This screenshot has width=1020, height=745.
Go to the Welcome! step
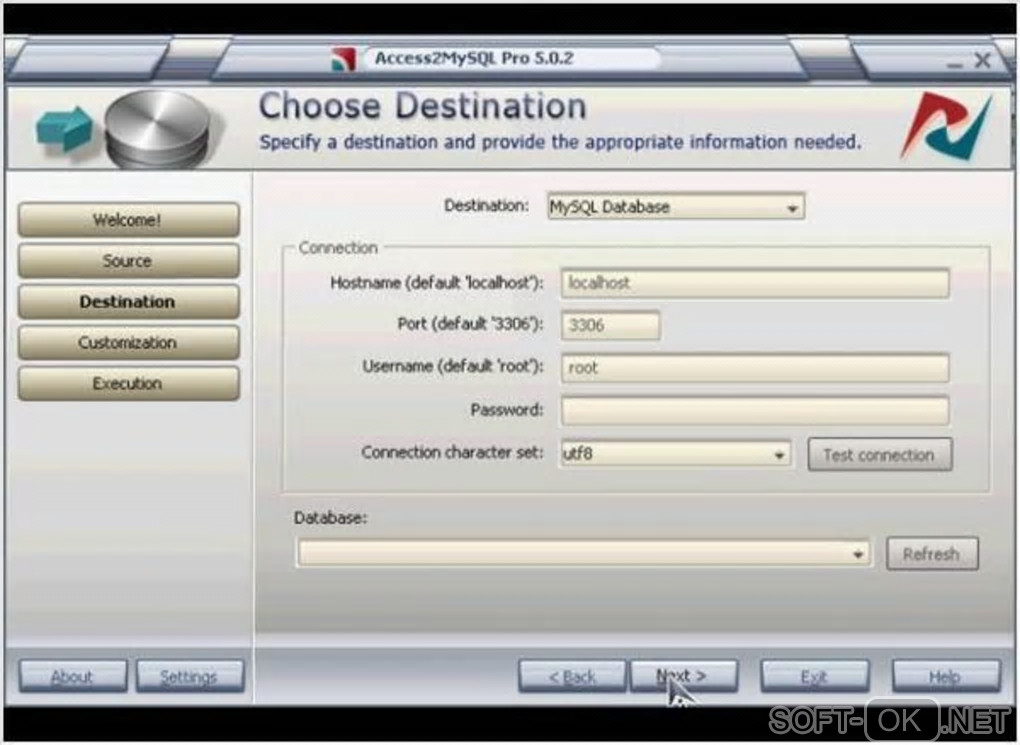coord(128,220)
